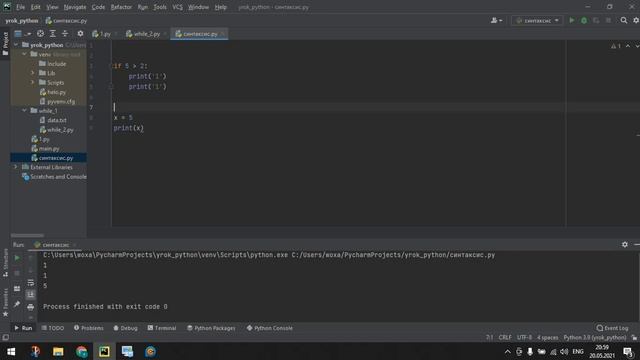Run with Coverage from top toolbar
Screen dimensions: 640x360
point(596,20)
